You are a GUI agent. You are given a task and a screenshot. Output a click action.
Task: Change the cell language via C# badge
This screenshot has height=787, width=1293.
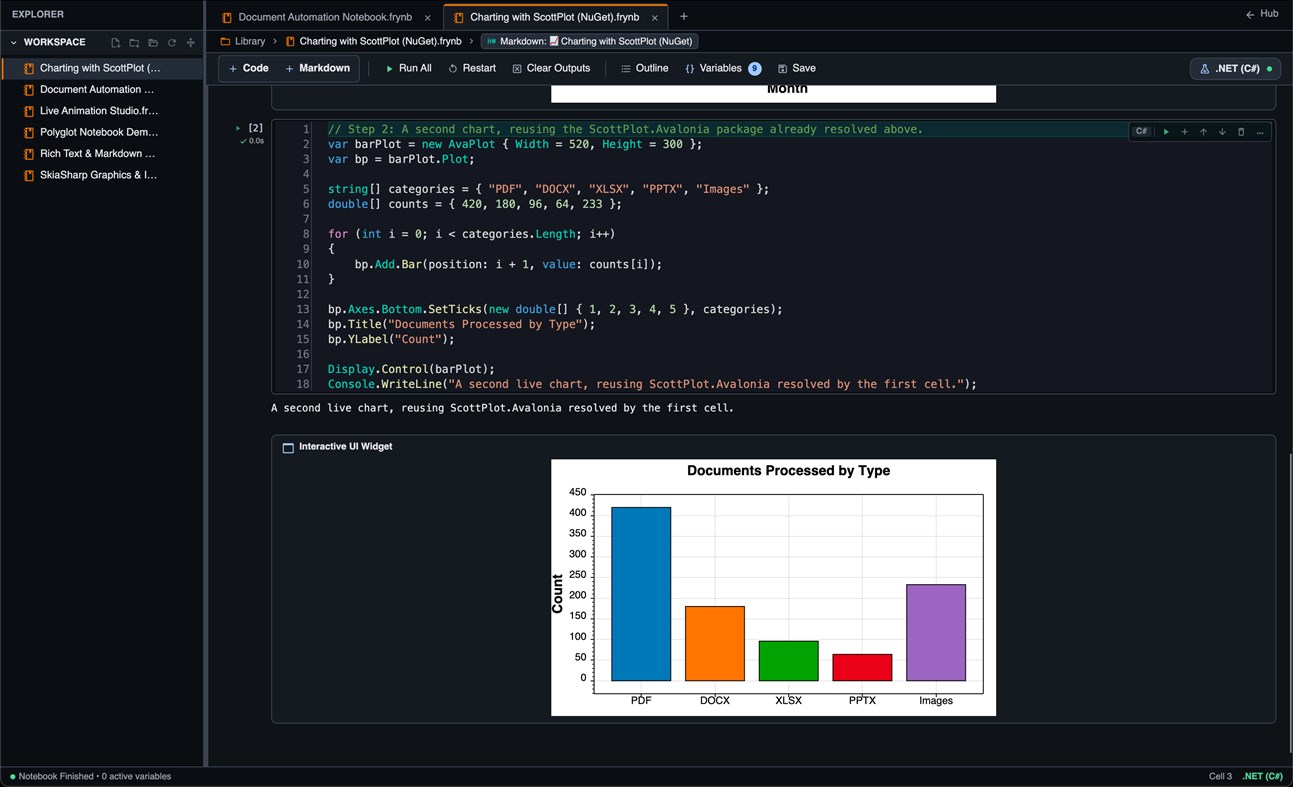(1141, 132)
